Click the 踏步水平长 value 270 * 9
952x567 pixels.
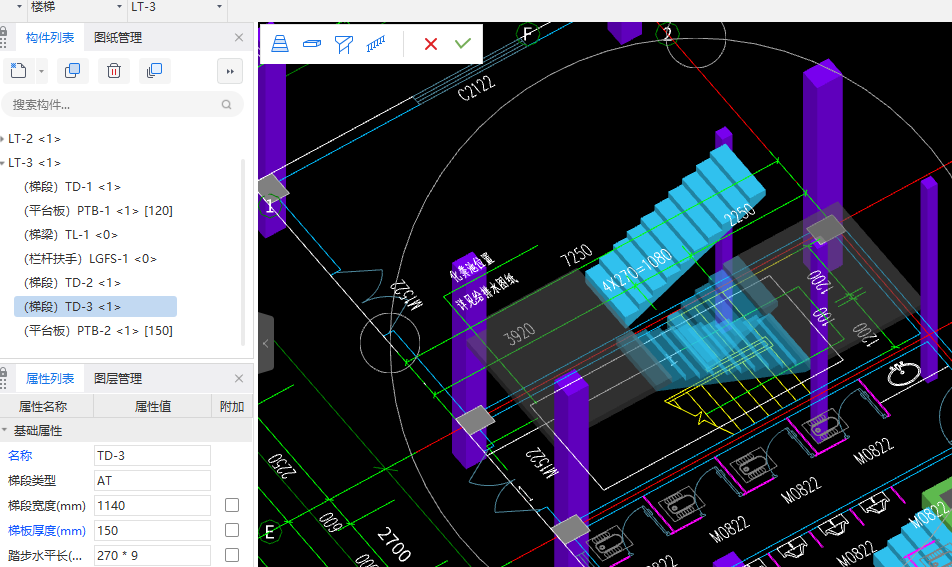152,555
